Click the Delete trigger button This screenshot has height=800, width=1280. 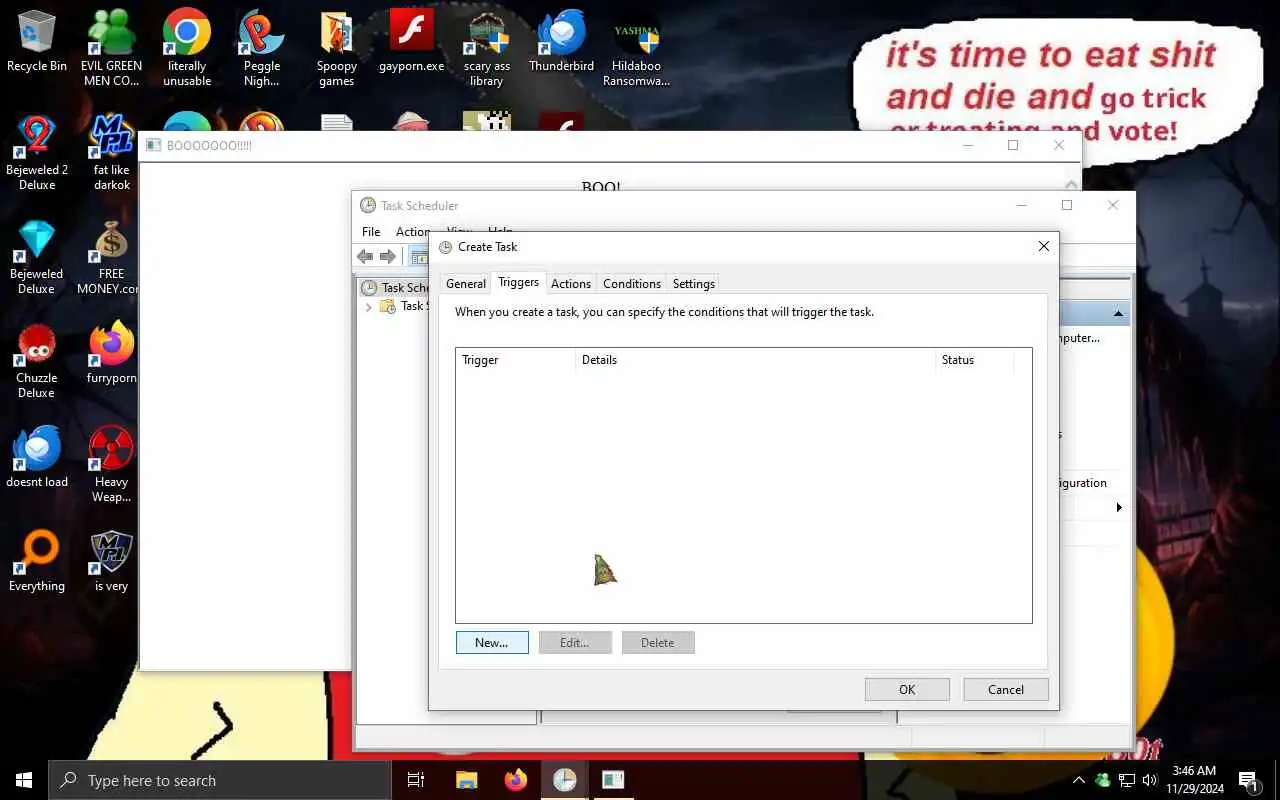658,643
